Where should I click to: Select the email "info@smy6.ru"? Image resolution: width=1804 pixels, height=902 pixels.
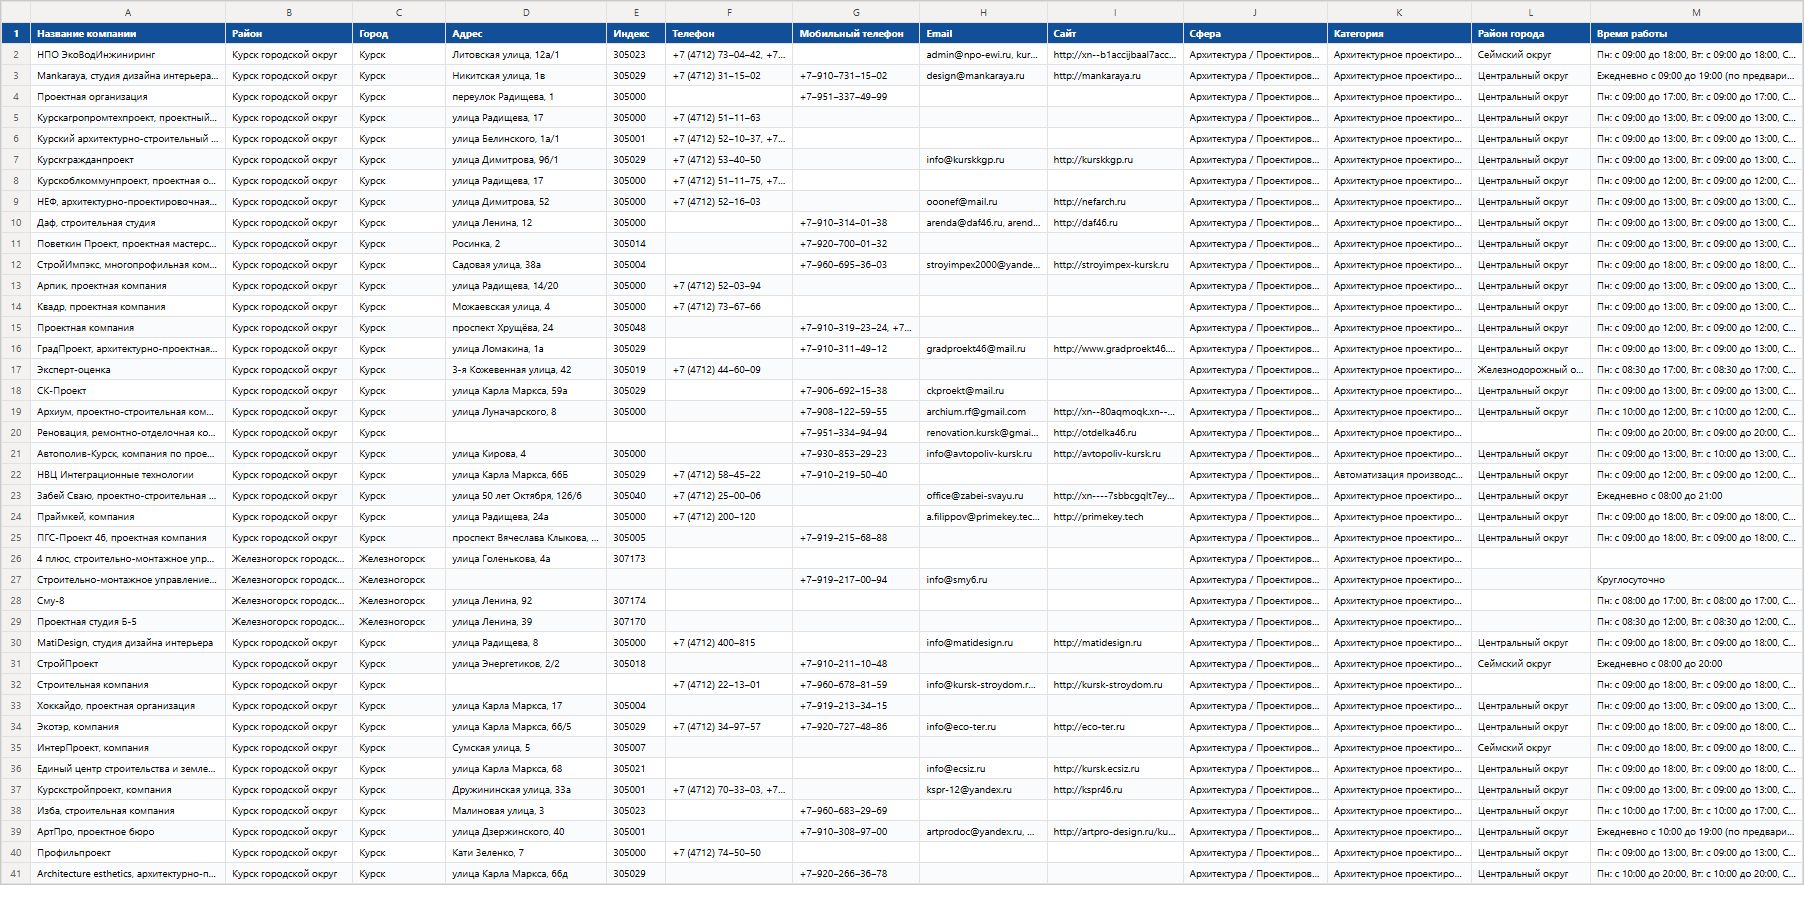(983, 580)
